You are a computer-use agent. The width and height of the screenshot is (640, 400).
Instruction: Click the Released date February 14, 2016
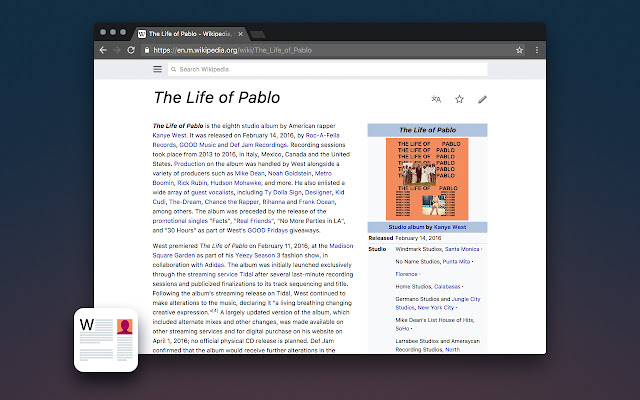coord(418,238)
